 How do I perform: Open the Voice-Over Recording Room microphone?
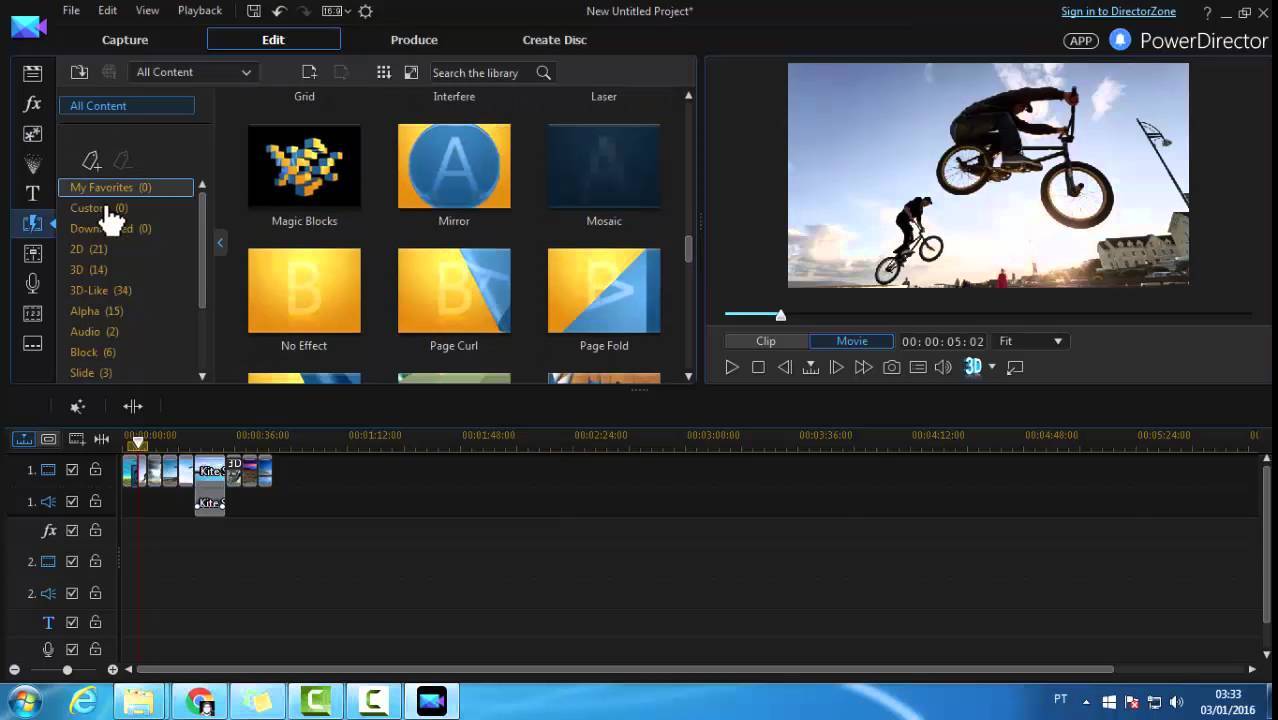[32, 284]
